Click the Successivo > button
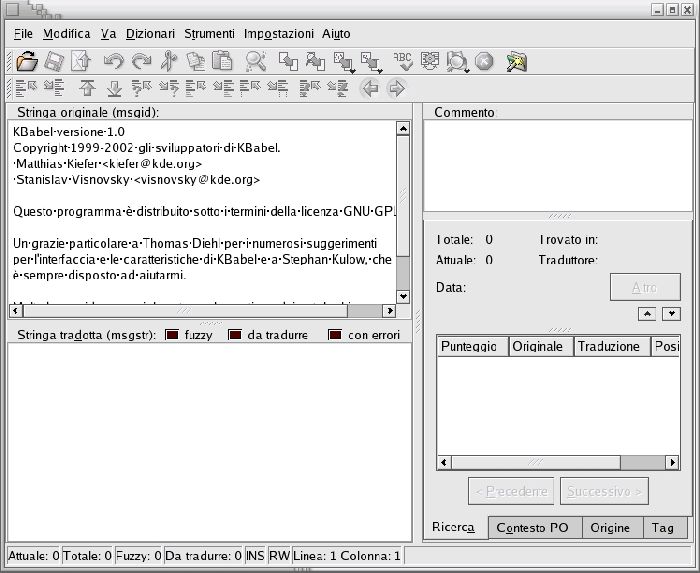Image resolution: width=700 pixels, height=573 pixels. point(604,491)
